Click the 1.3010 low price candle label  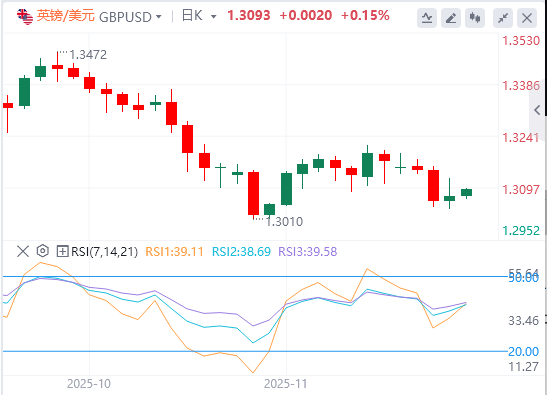tap(284, 222)
